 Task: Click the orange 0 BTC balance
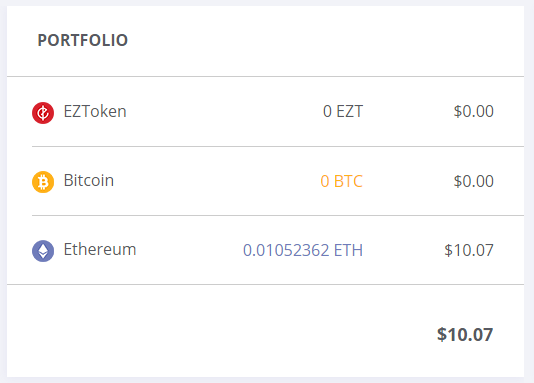click(342, 181)
